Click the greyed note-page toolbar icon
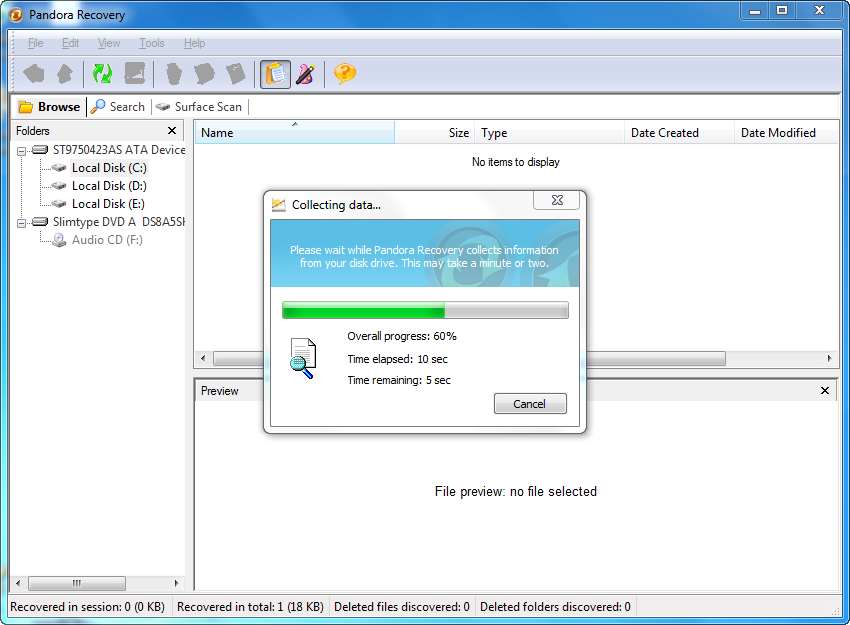 click(236, 74)
